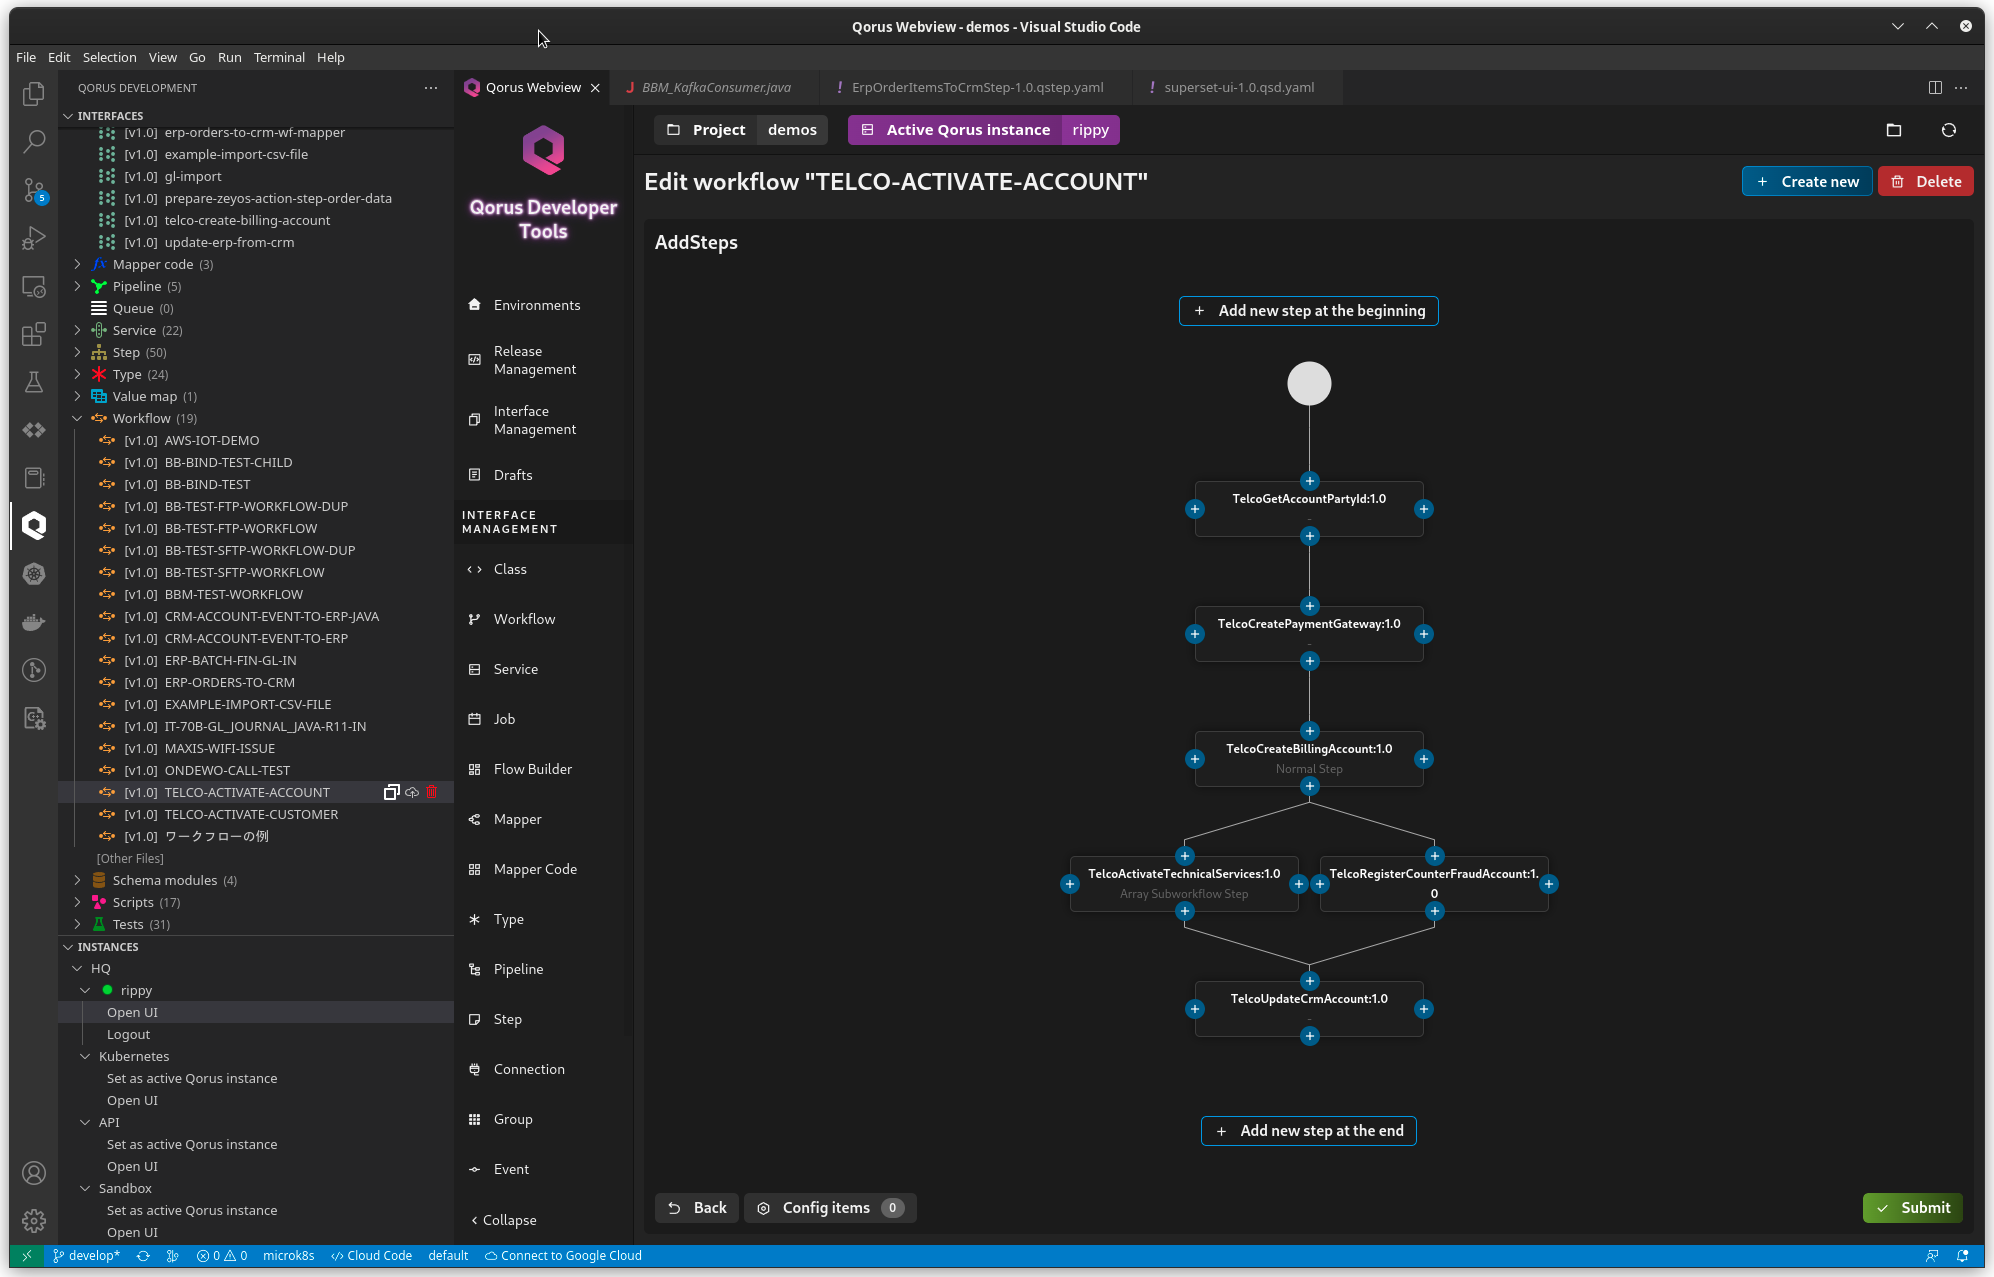Click sync changes icon in status bar
The height and width of the screenshot is (1277, 1994).
[143, 1256]
